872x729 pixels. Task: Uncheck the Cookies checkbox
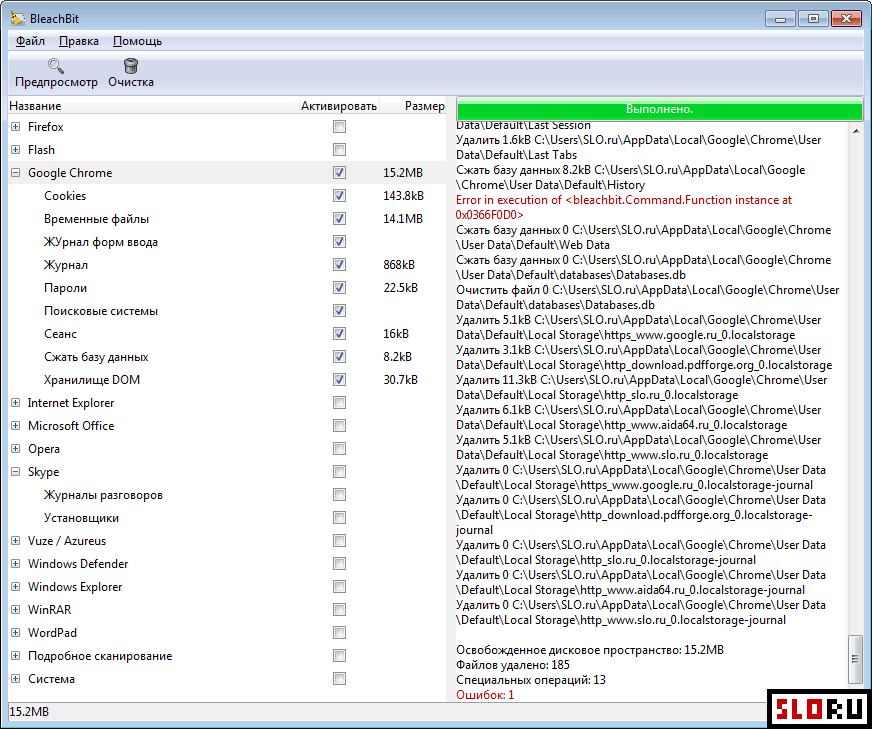click(x=339, y=196)
